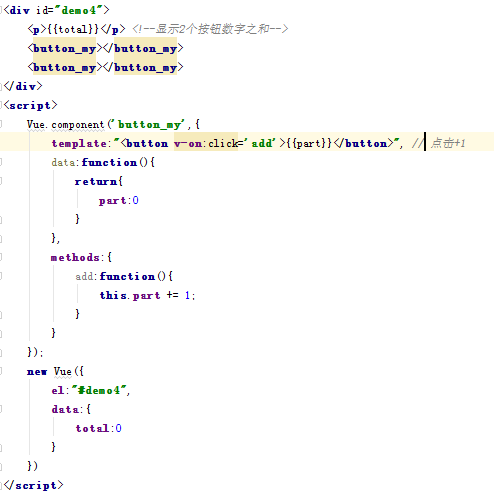
Task: Click the el property name
Action: click(x=57, y=391)
